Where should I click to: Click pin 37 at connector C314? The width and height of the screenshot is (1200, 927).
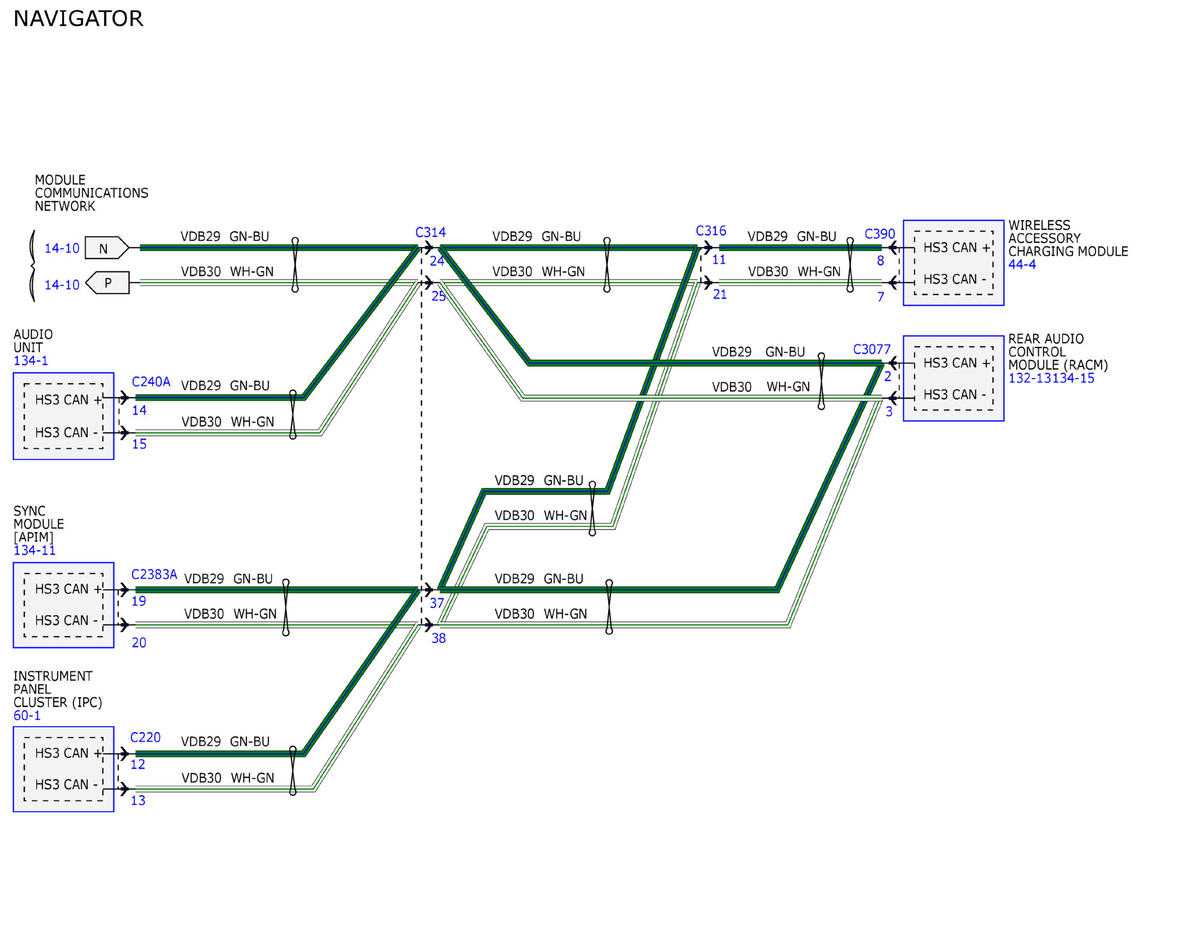[x=437, y=603]
